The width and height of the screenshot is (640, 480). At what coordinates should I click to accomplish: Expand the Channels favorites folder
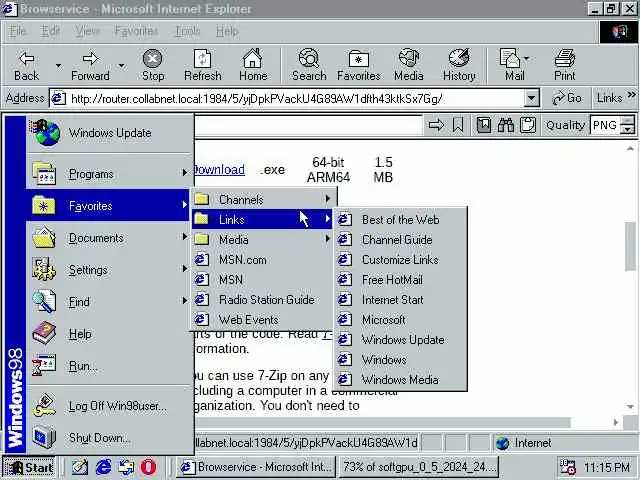262,200
